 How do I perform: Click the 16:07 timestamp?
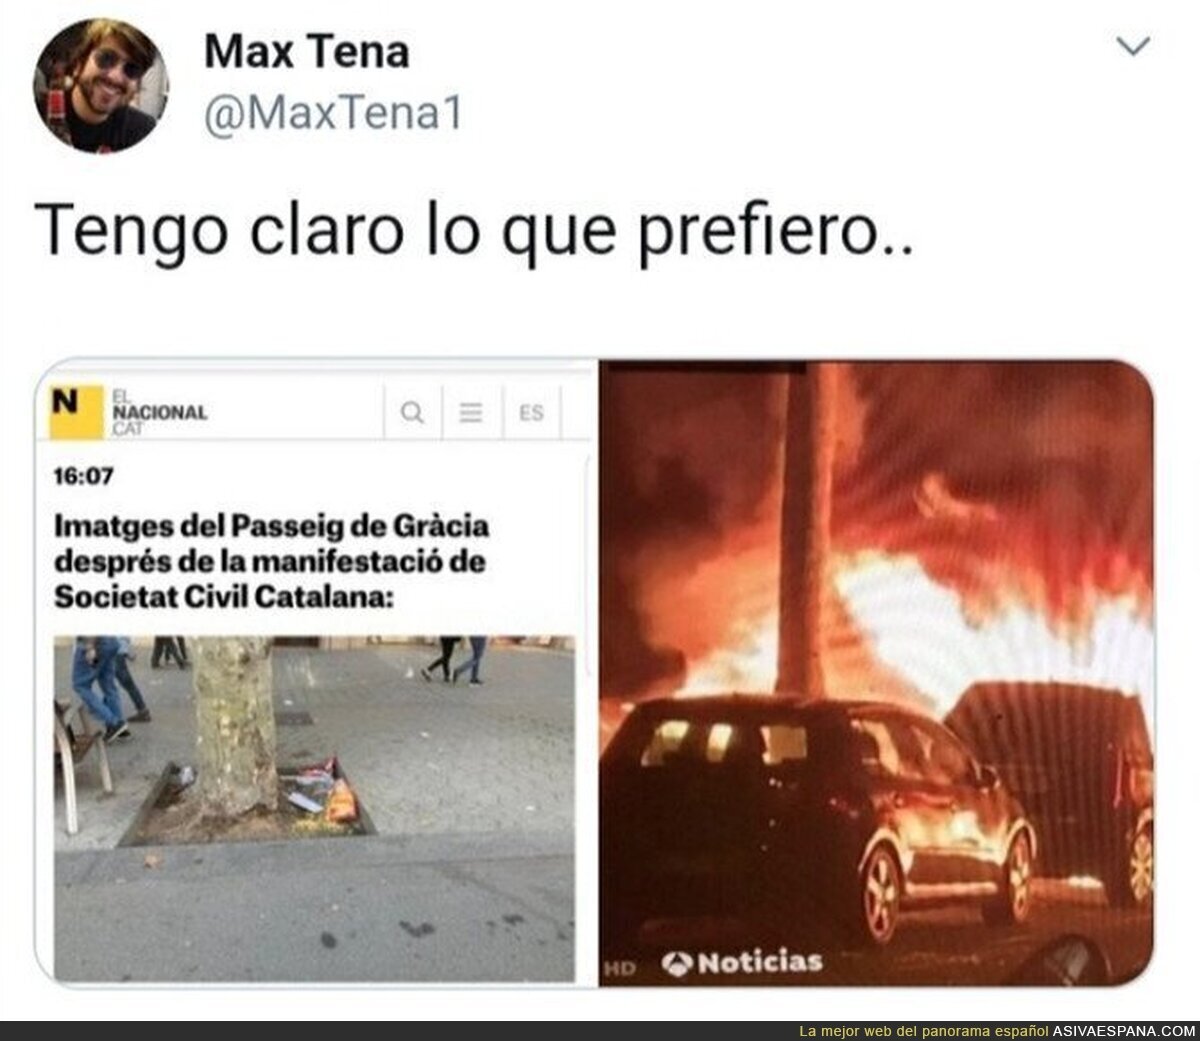click(83, 476)
